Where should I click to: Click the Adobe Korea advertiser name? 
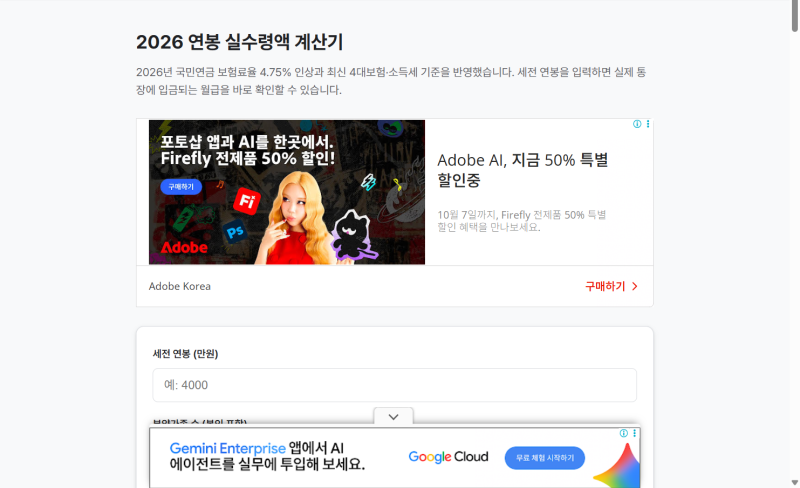click(x=180, y=286)
